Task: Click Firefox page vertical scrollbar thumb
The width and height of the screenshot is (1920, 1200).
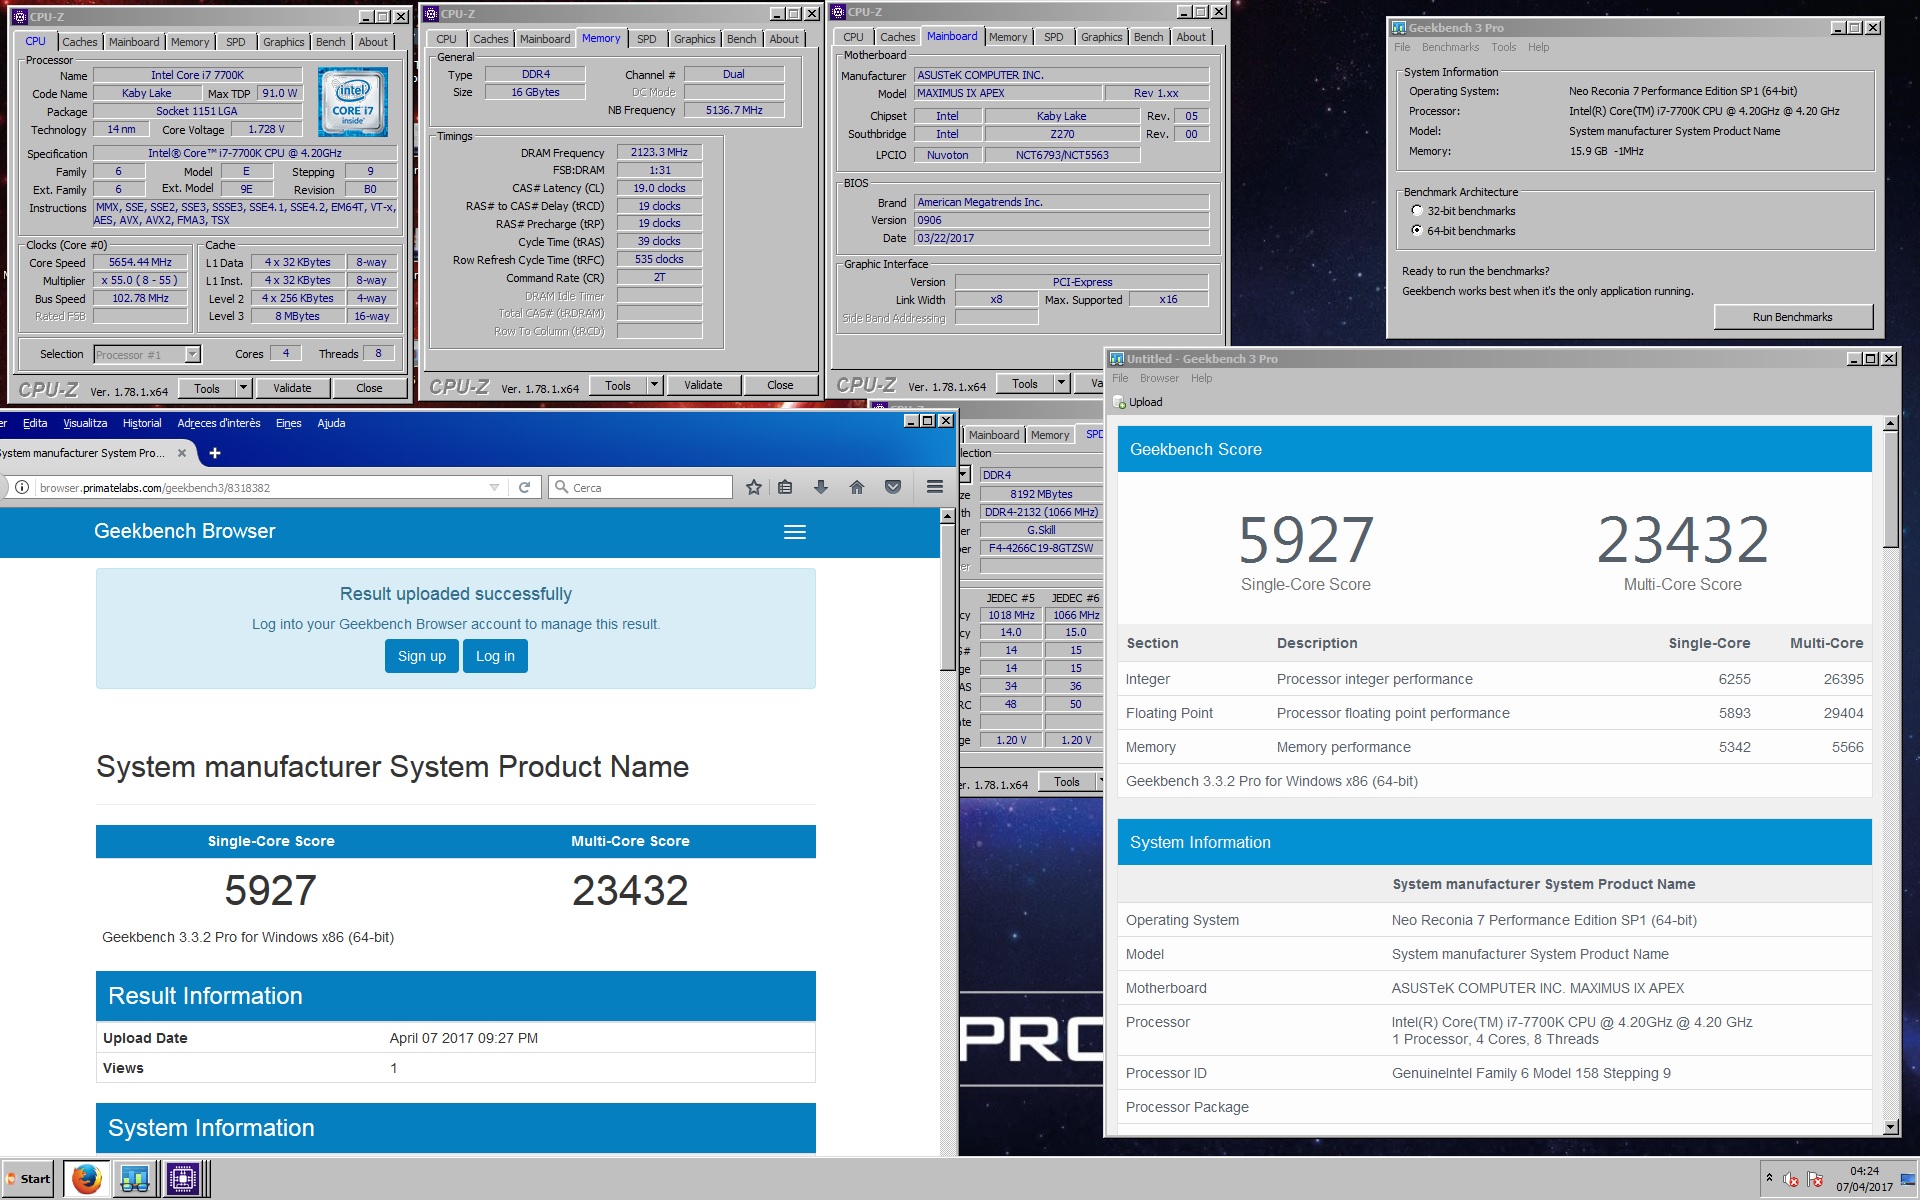Action: click(948, 597)
